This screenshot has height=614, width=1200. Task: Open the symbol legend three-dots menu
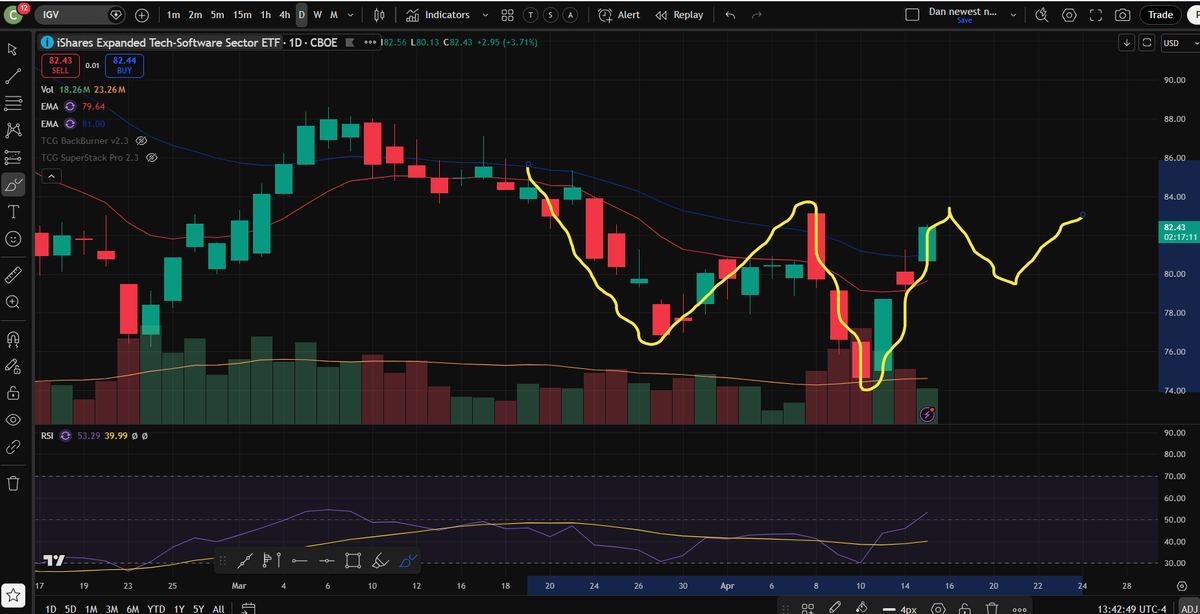tap(370, 43)
